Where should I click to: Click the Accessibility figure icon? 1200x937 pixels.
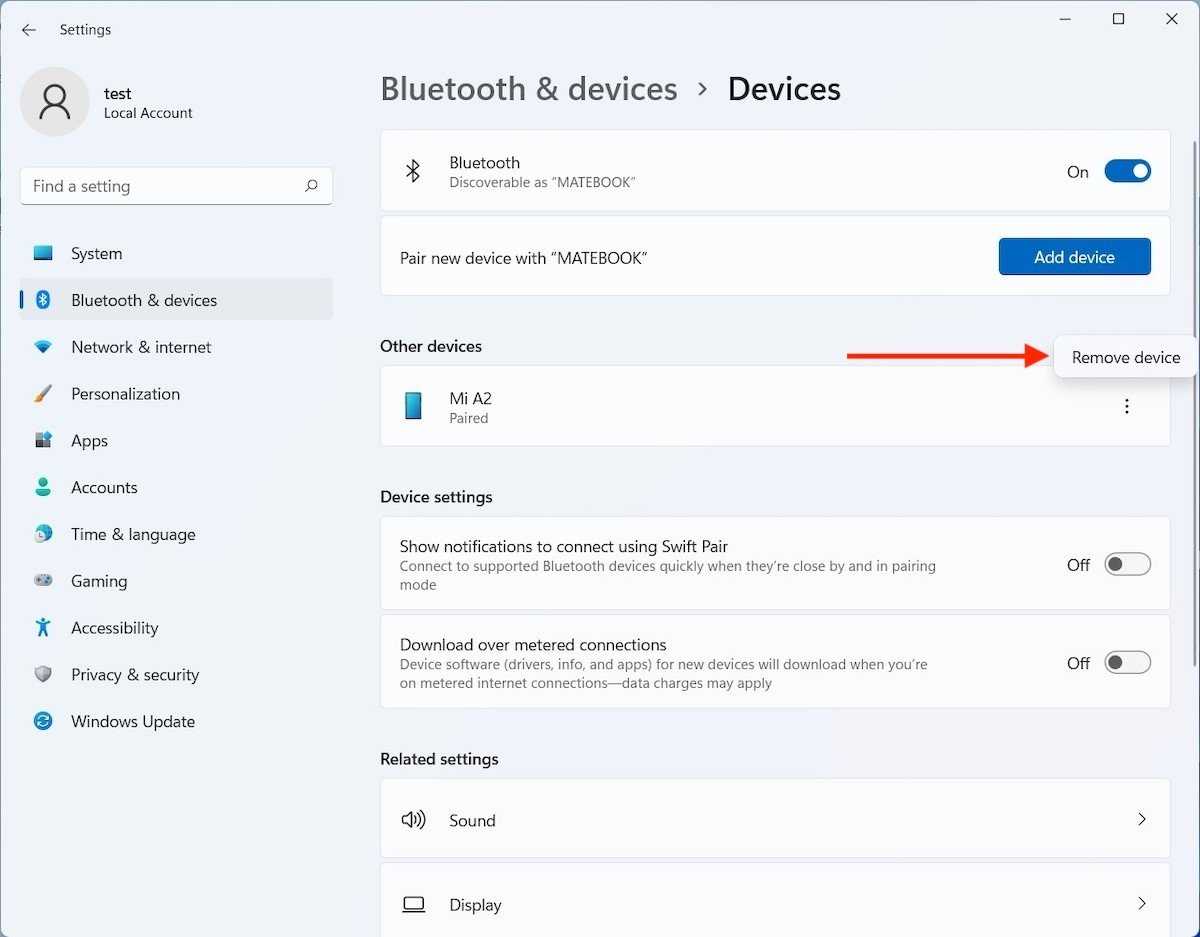pyautogui.click(x=43, y=628)
